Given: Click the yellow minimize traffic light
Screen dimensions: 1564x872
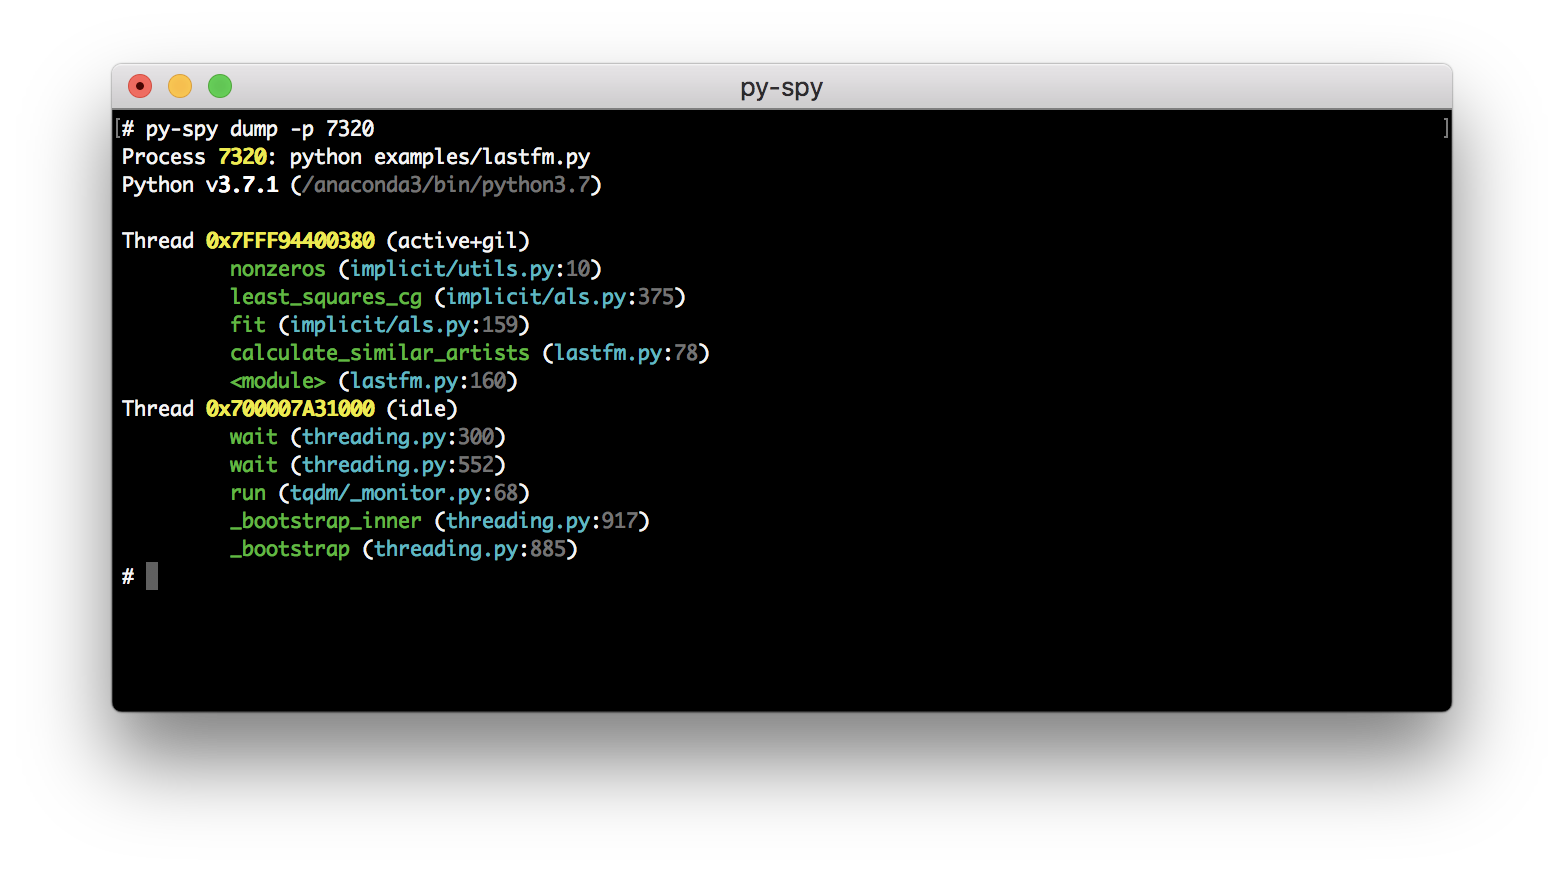Looking at the screenshot, I should 180,87.
